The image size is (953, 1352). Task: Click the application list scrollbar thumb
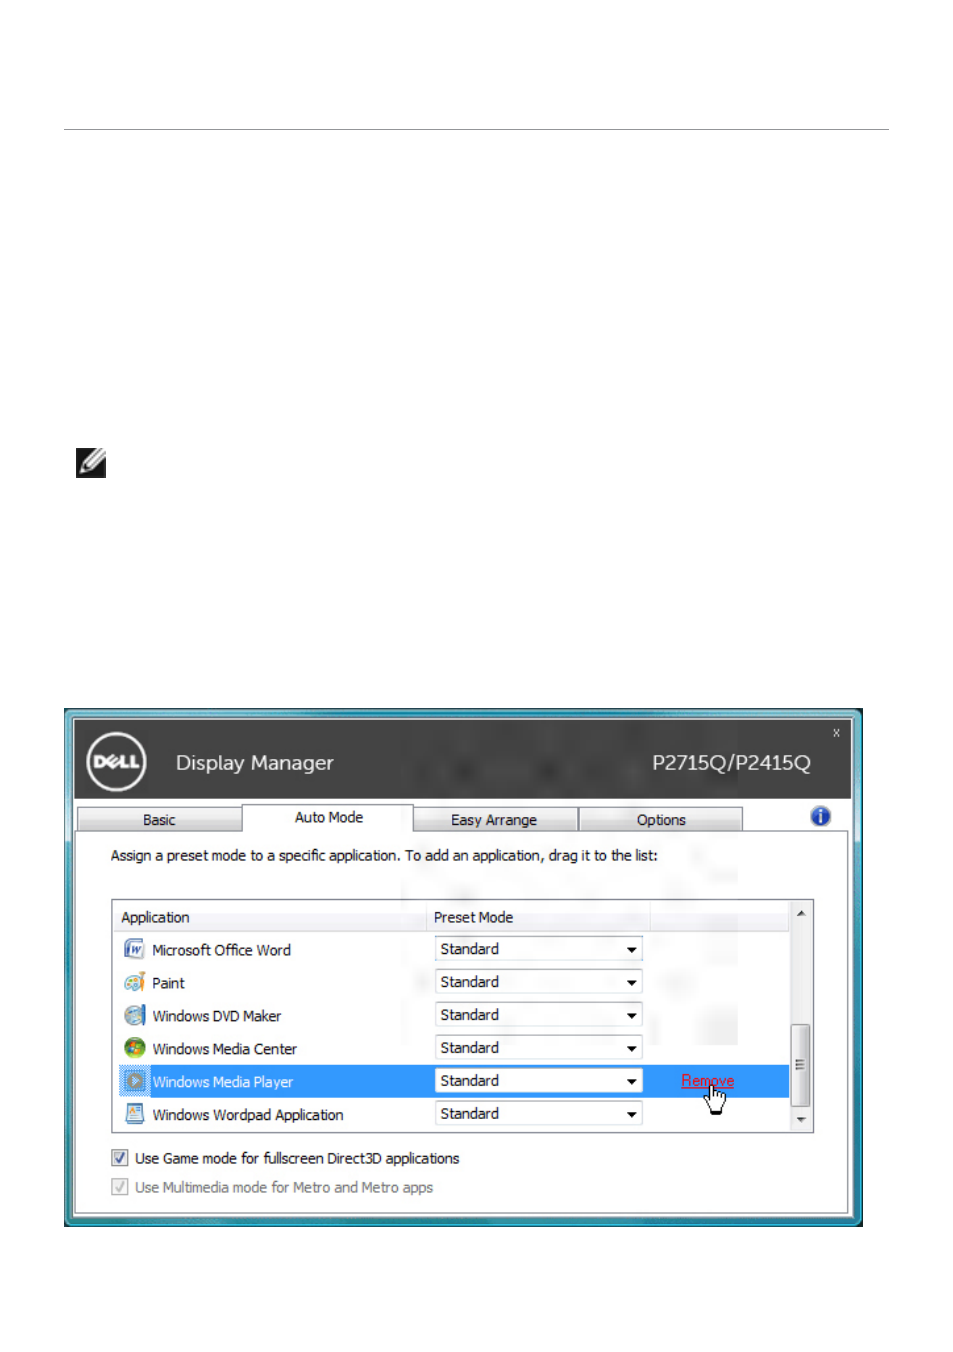click(801, 1064)
